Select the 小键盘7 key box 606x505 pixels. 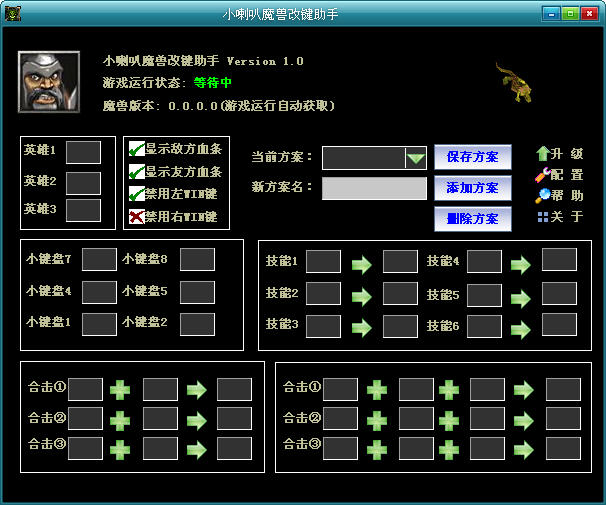pos(99,259)
